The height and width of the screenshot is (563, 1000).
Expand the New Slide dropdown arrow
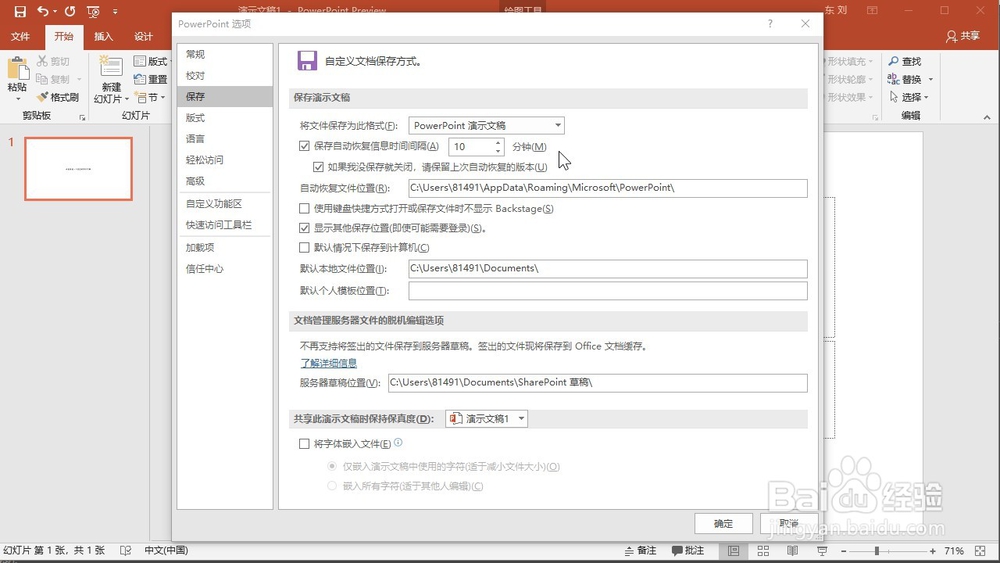(x=126, y=99)
